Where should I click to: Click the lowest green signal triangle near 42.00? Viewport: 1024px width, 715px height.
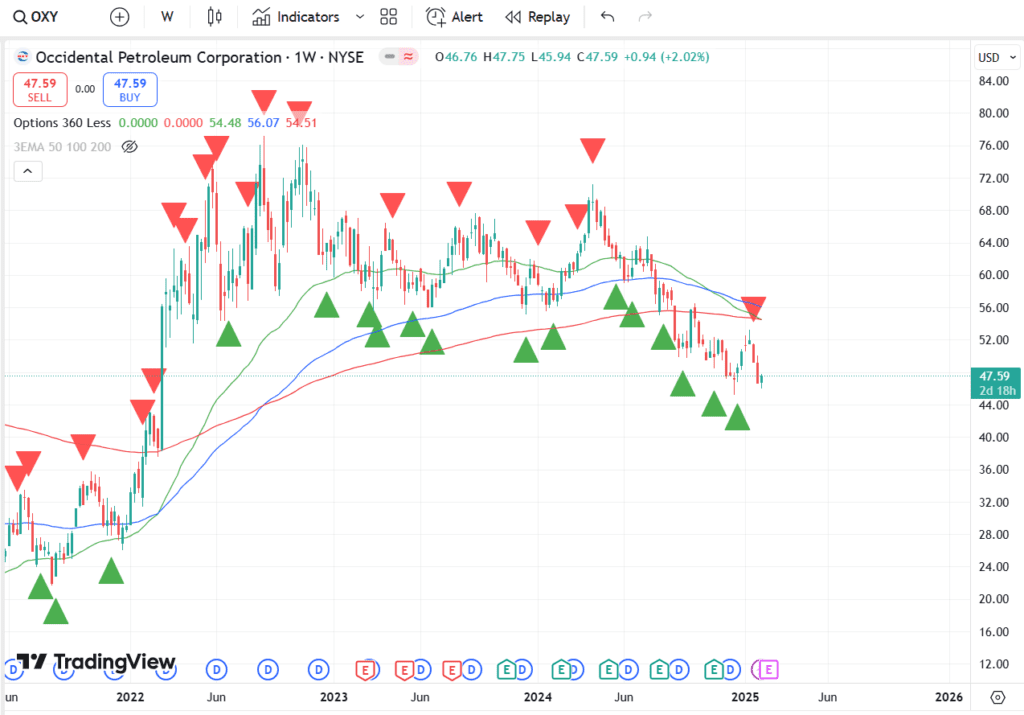point(737,417)
